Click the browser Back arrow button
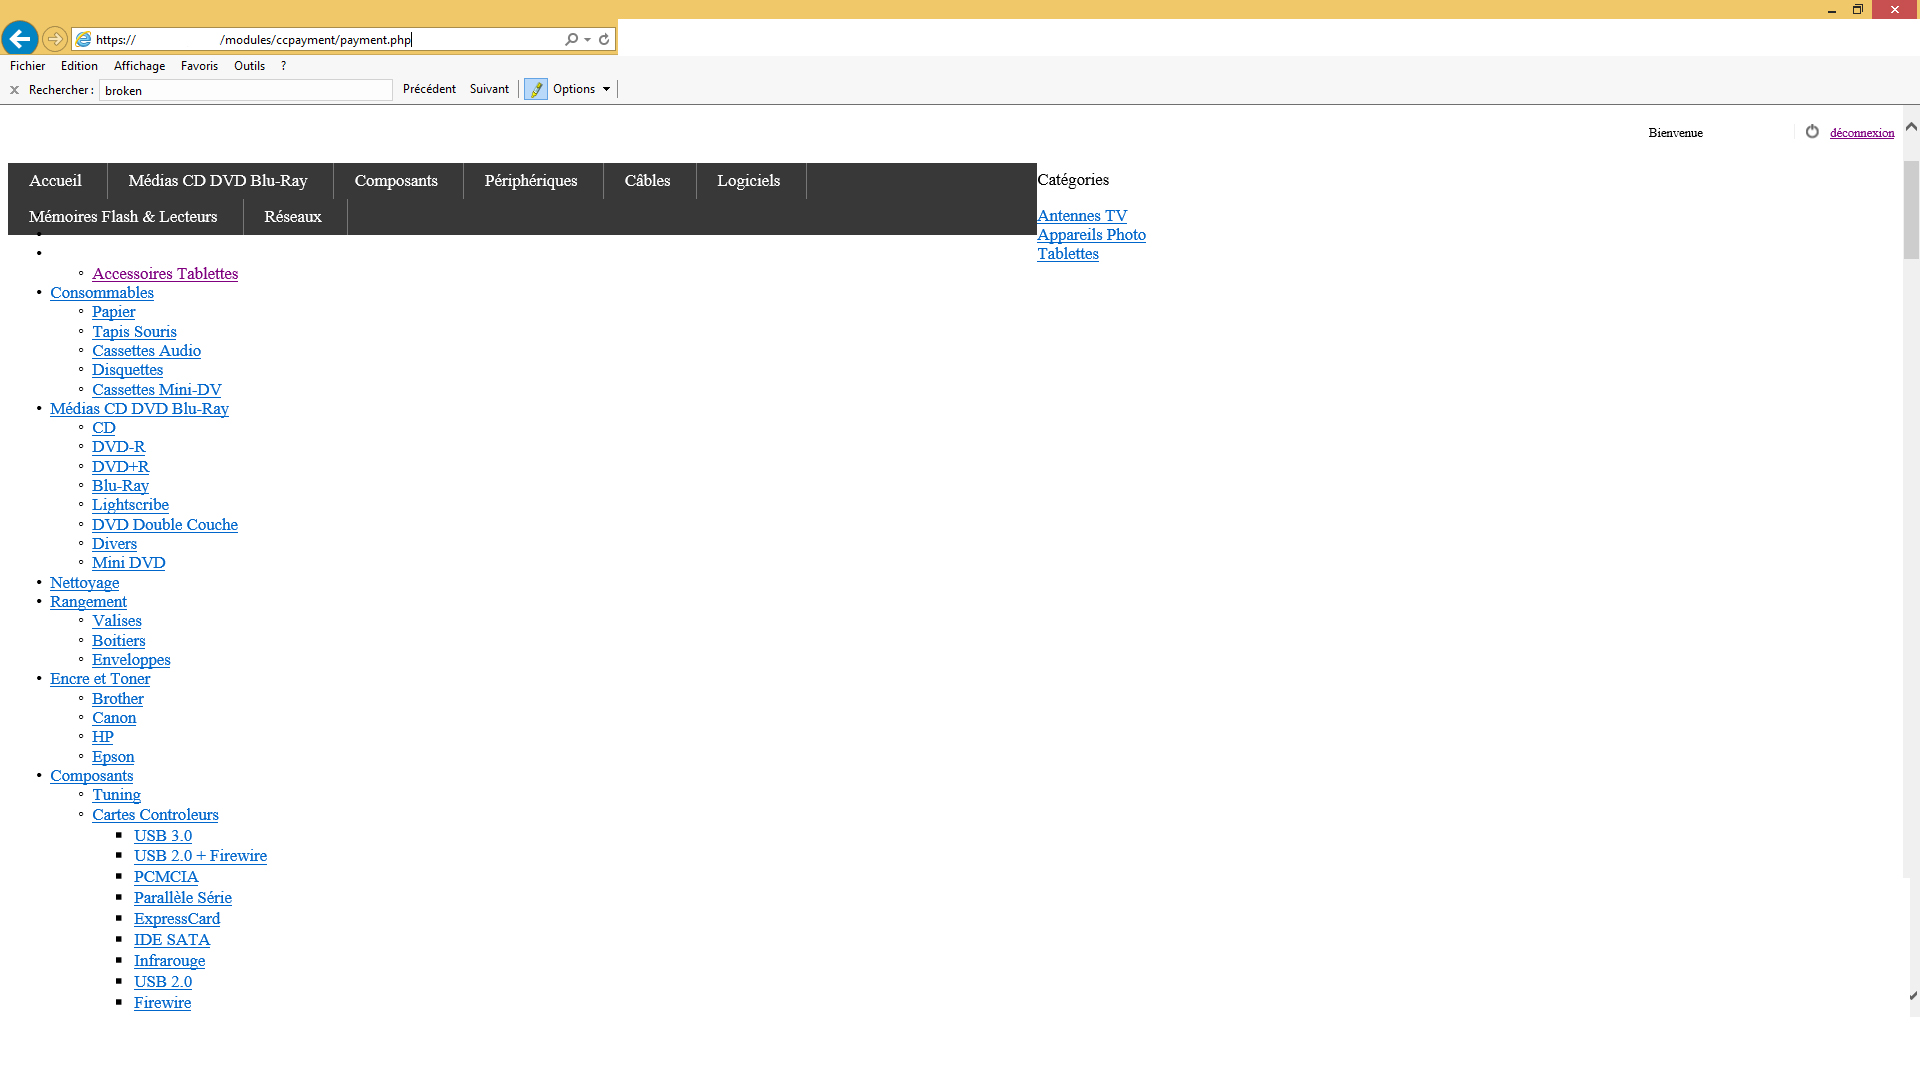 tap(19, 39)
